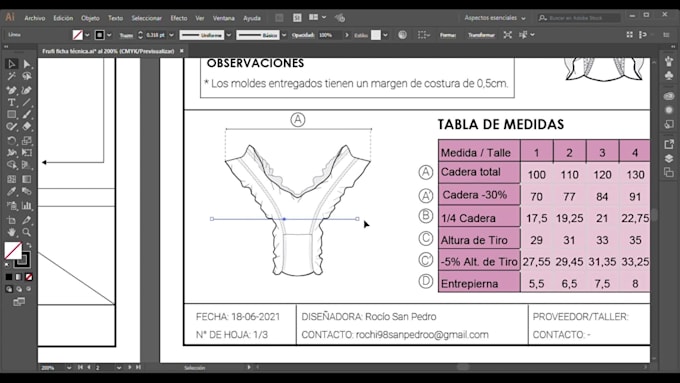Image resolution: width=680 pixels, height=383 pixels.
Task: Select the Magic Wand tool
Action: click(x=11, y=76)
